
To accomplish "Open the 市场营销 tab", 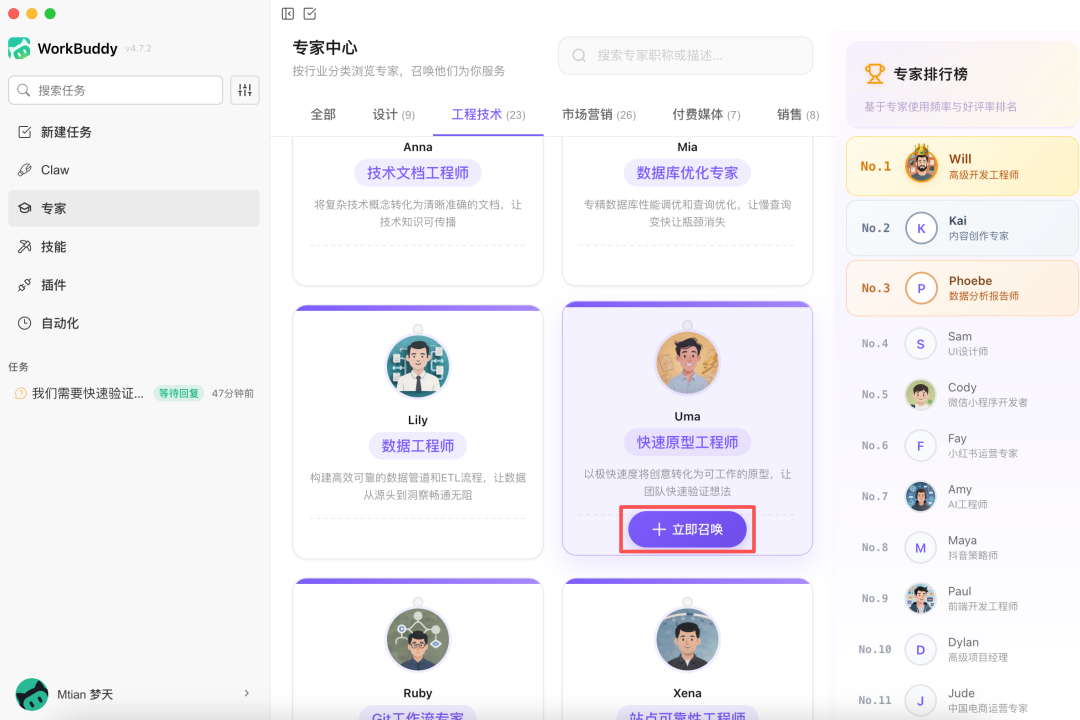I will [599, 114].
